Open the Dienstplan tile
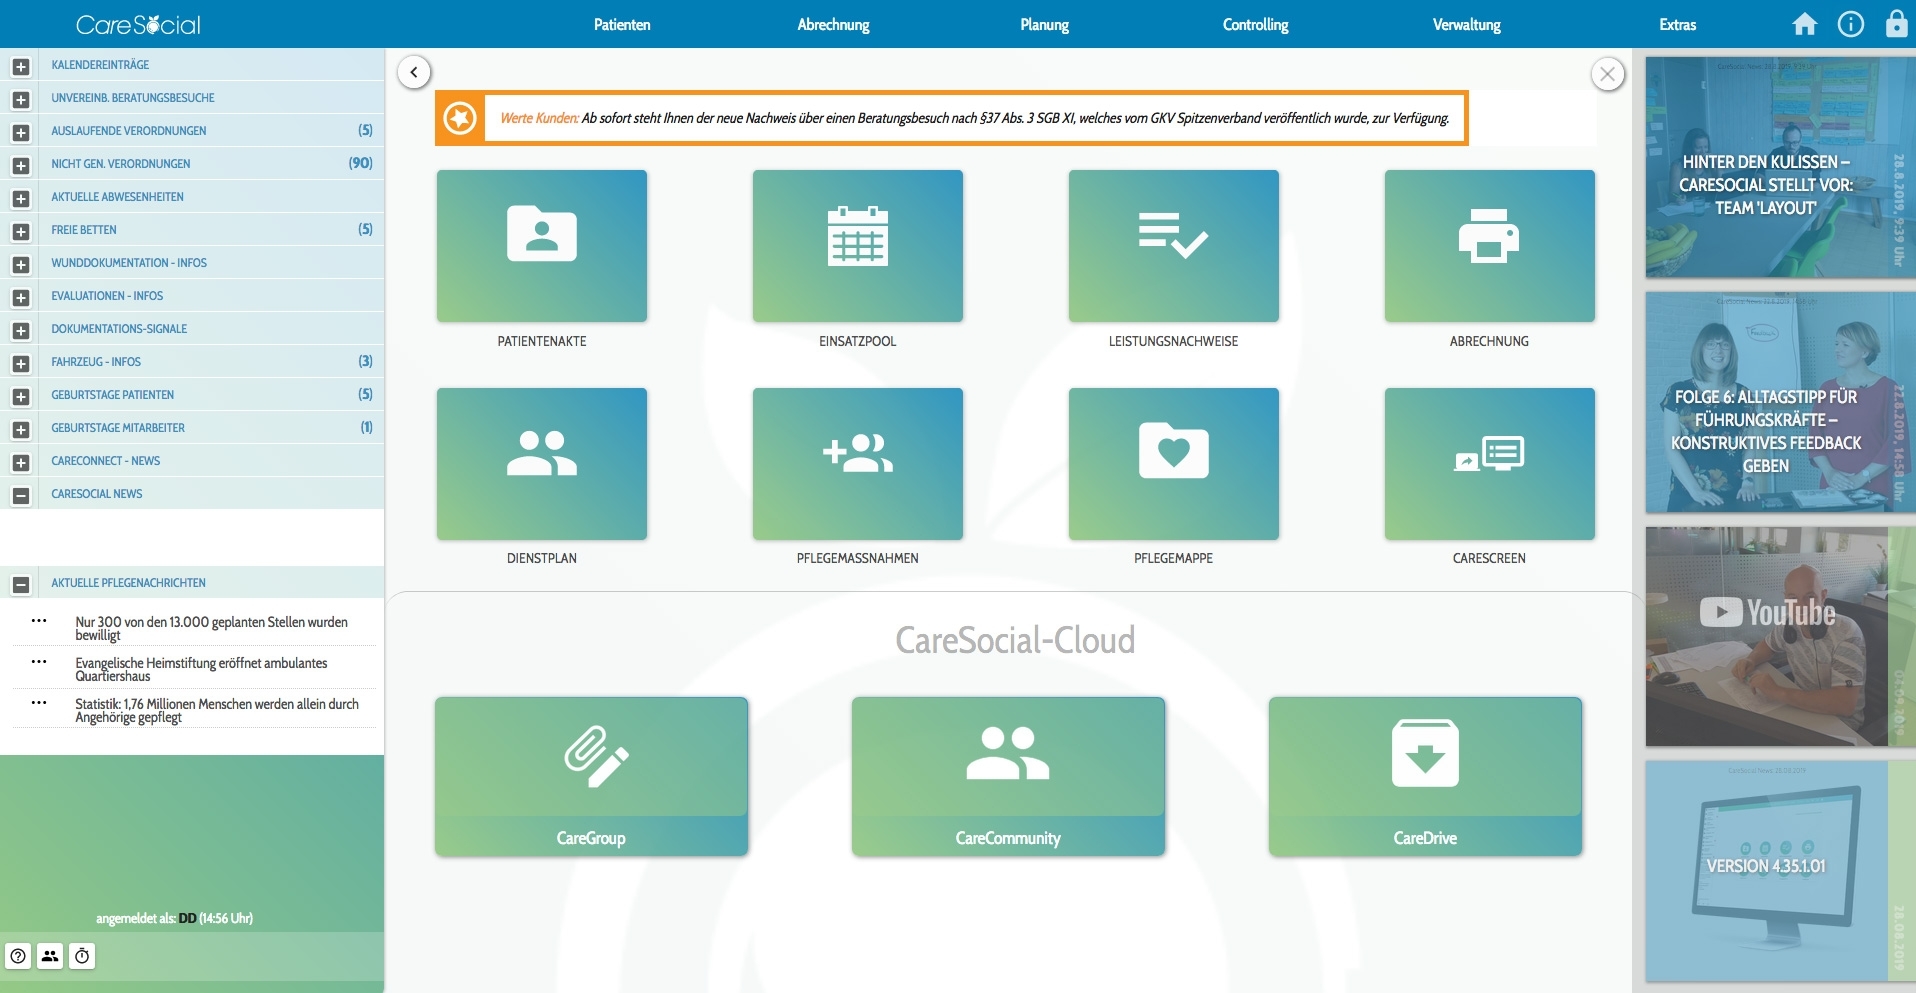 [x=542, y=464]
